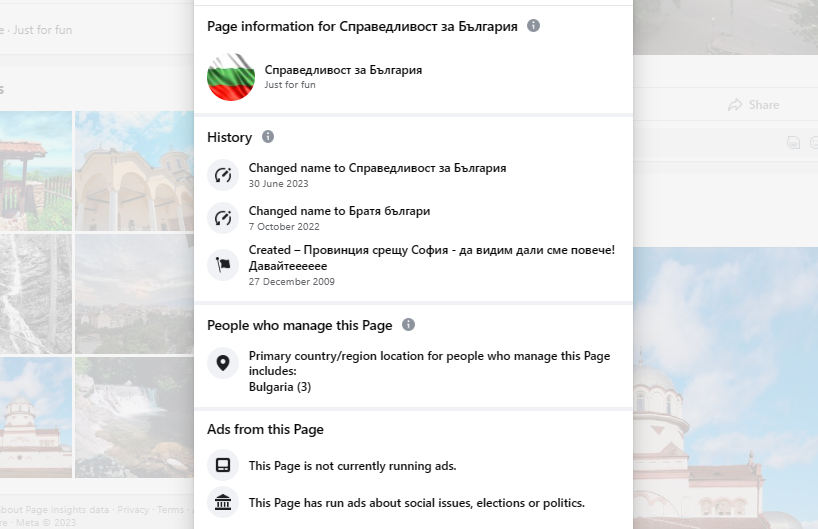Click icon beside 'not currently running ads'
The width and height of the screenshot is (818, 529).
pos(223,466)
